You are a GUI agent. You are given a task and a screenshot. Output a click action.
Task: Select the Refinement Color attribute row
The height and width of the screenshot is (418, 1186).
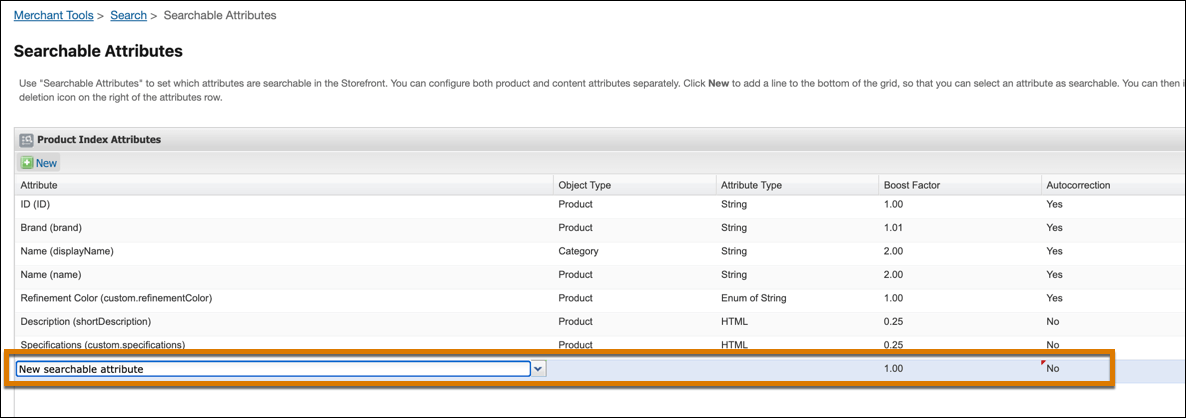pos(116,298)
